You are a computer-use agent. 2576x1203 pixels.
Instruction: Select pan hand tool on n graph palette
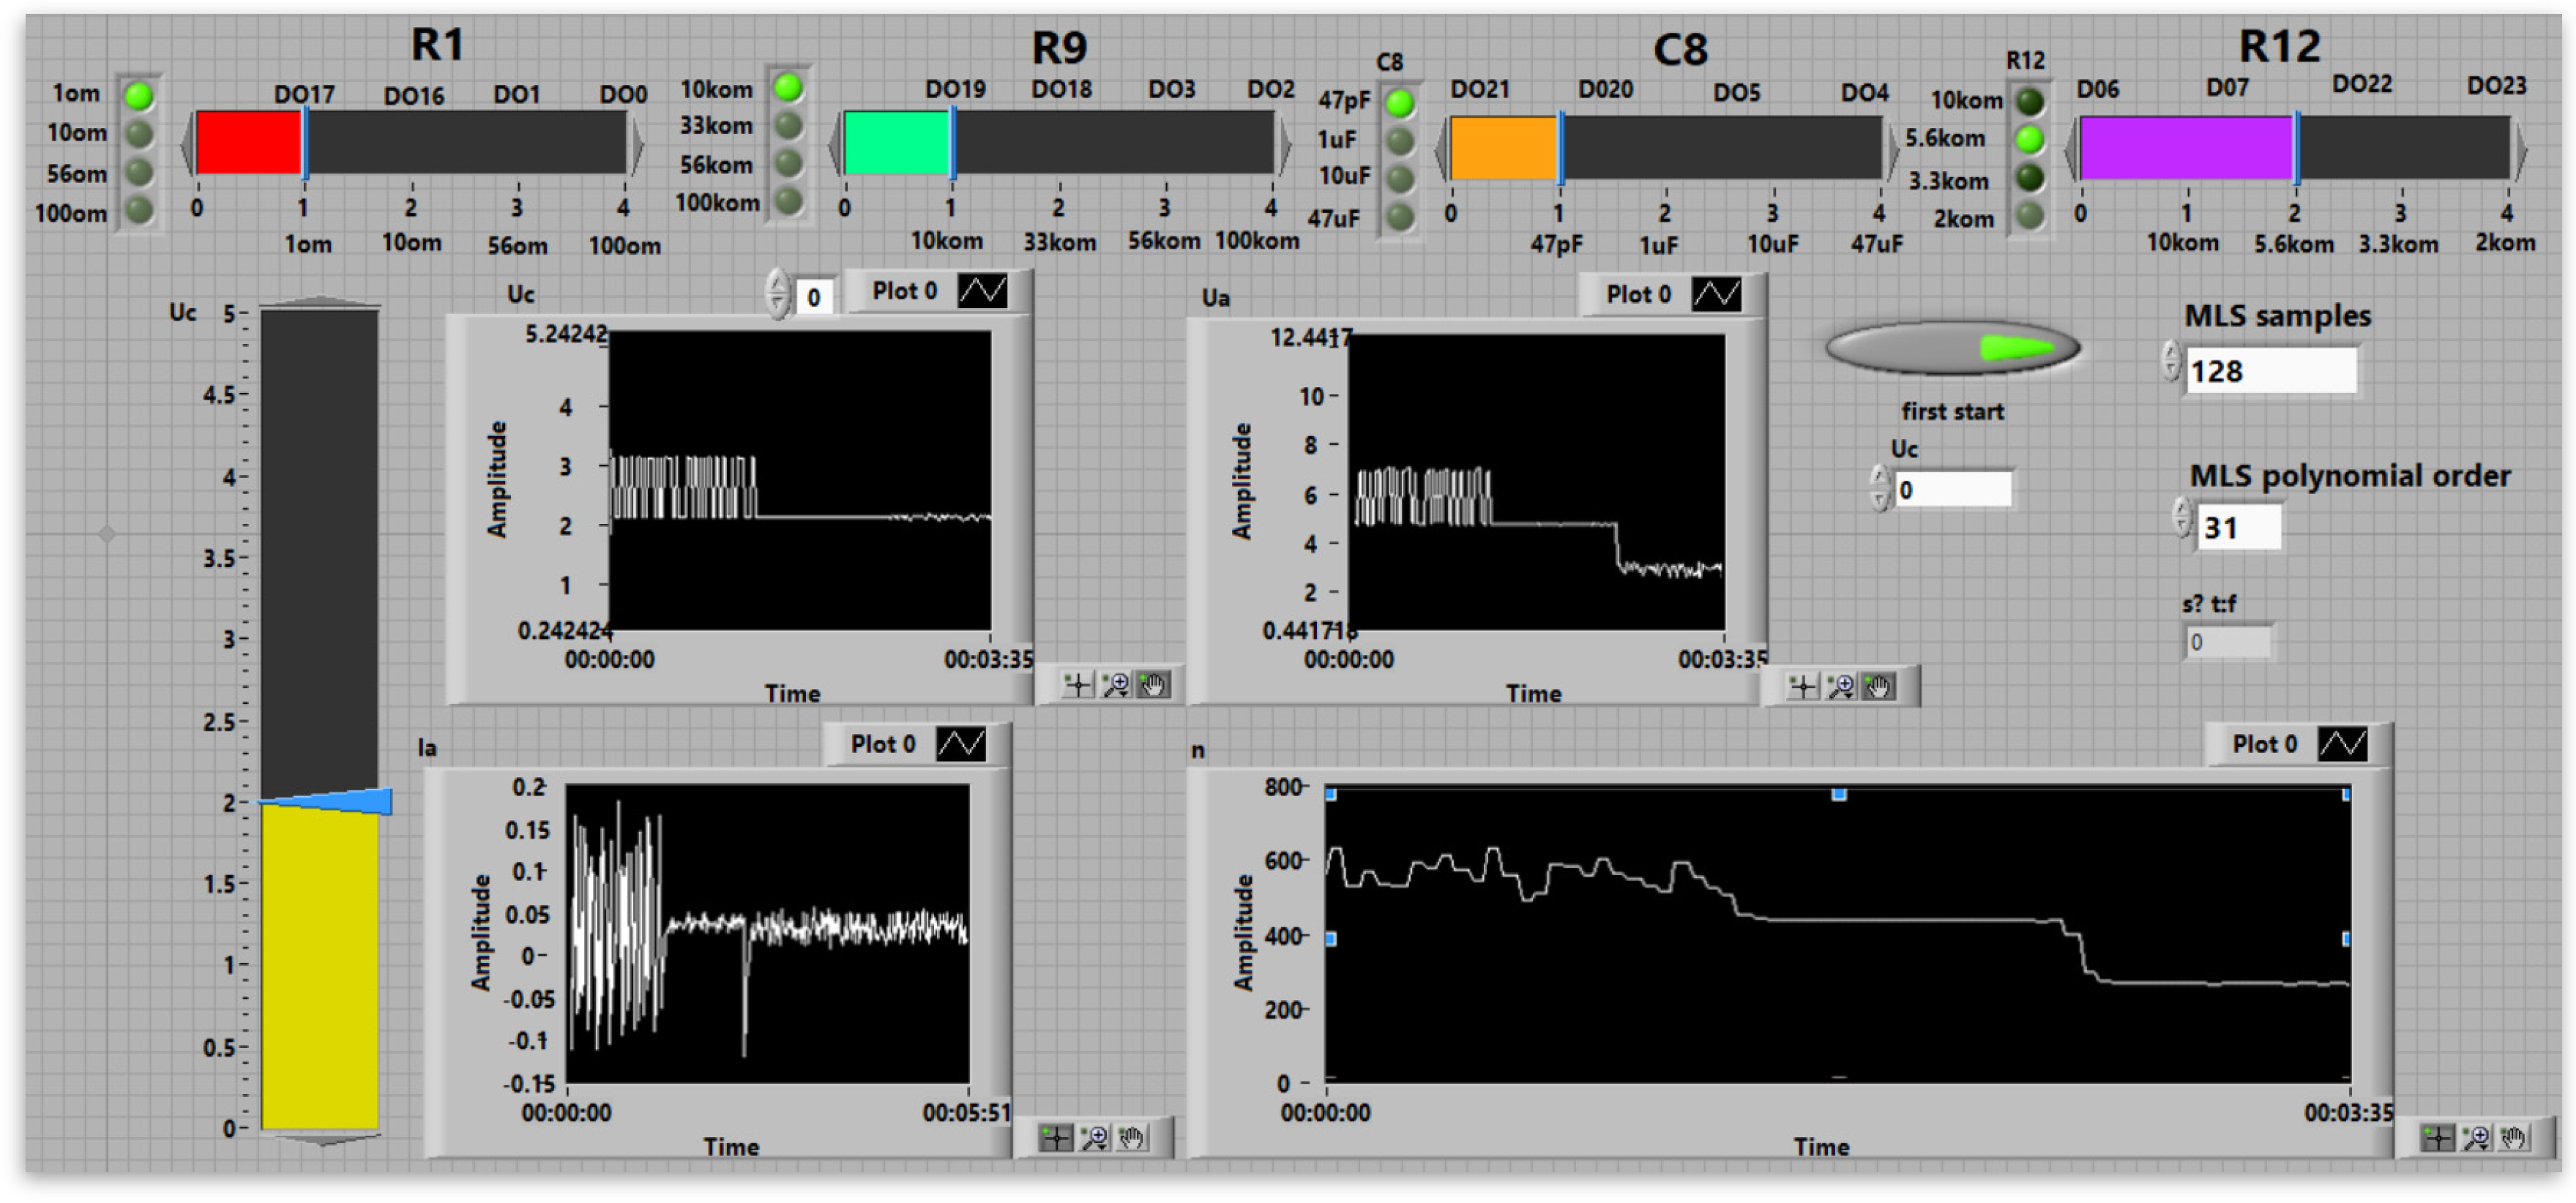pos(2513,1138)
